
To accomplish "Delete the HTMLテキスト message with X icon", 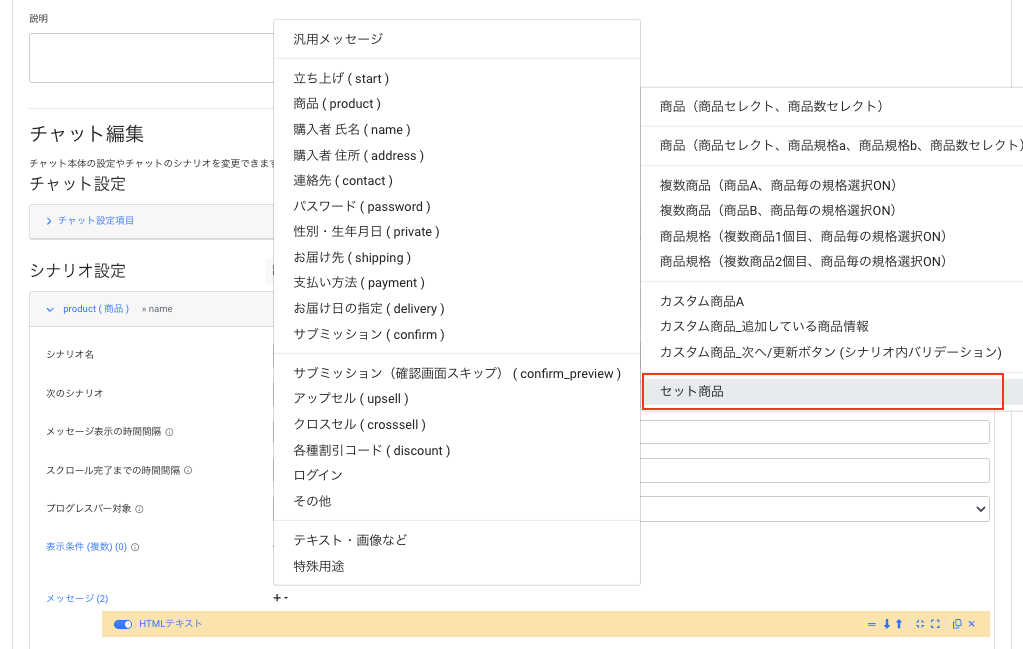I will click(972, 624).
